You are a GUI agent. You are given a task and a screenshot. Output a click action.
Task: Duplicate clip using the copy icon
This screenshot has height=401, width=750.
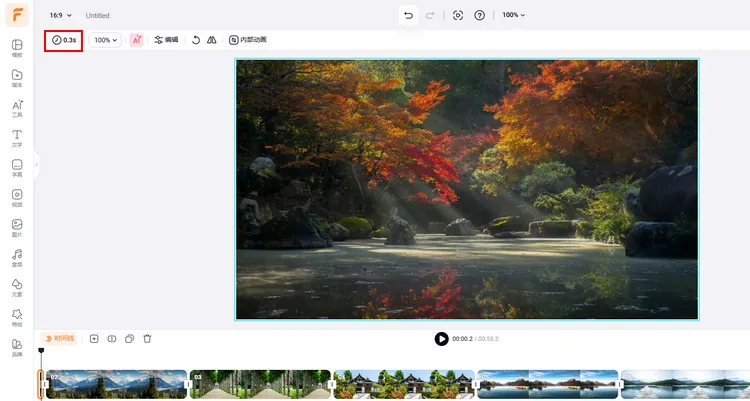pos(129,339)
